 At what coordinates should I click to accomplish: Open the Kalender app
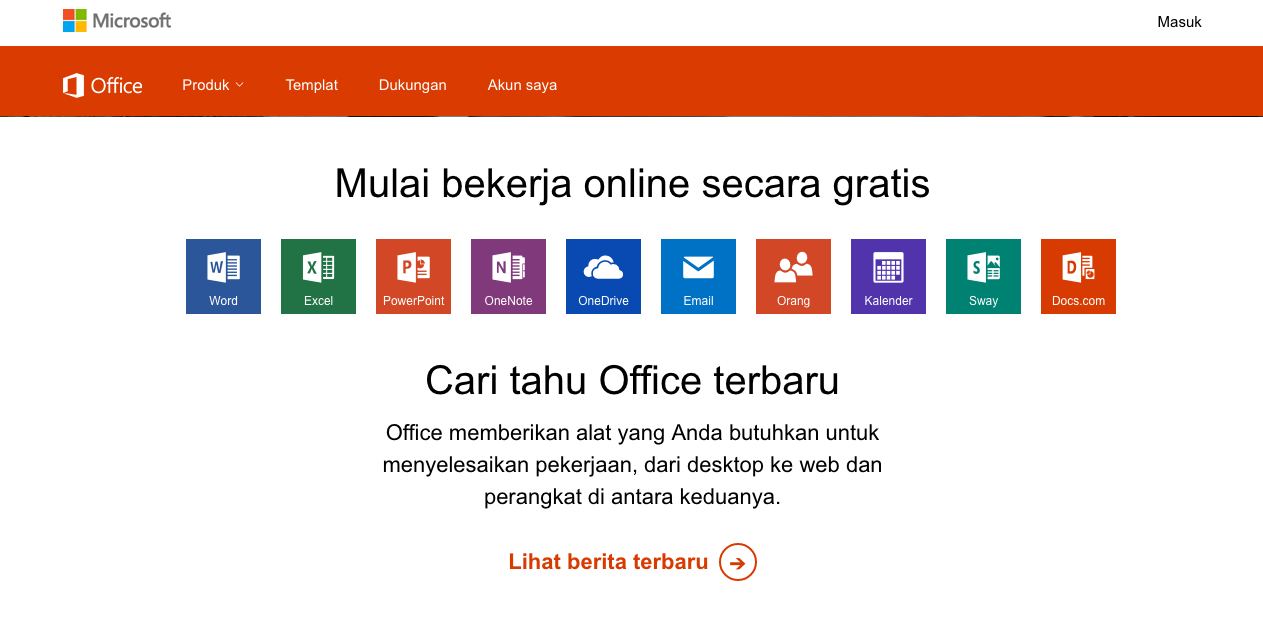coord(888,276)
